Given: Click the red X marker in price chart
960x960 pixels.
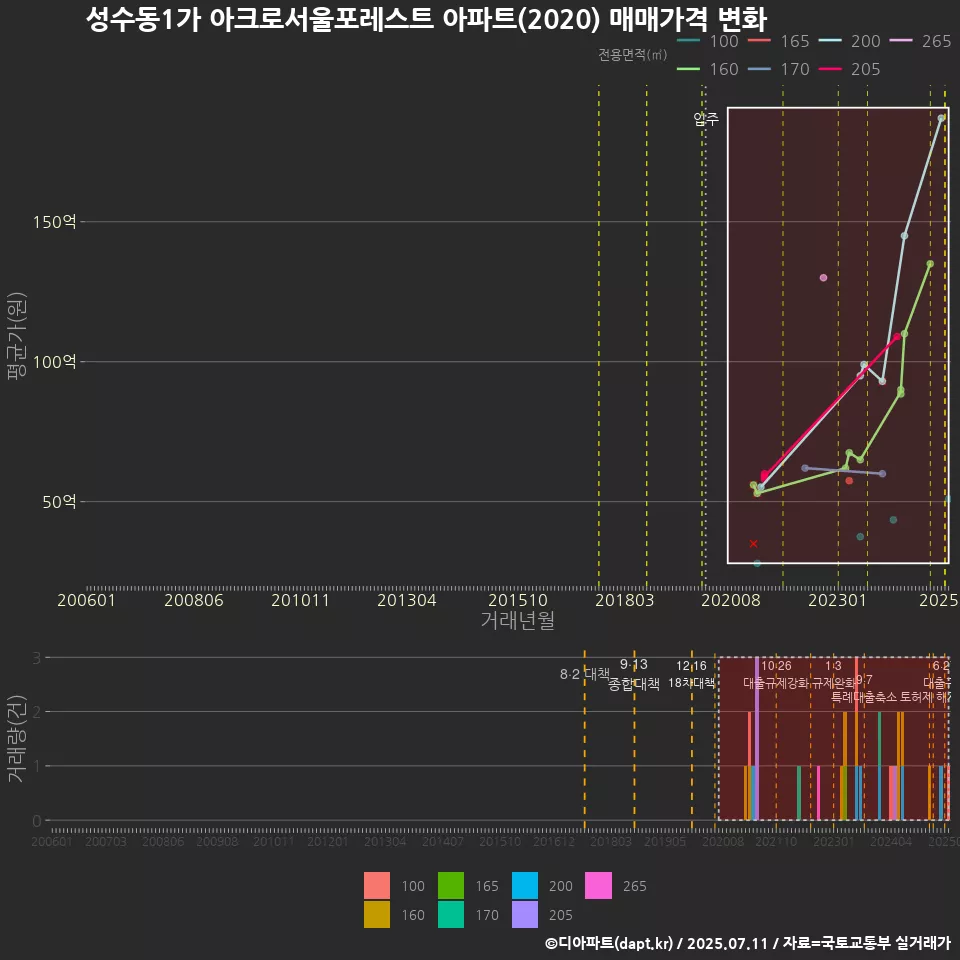Looking at the screenshot, I should tap(754, 544).
